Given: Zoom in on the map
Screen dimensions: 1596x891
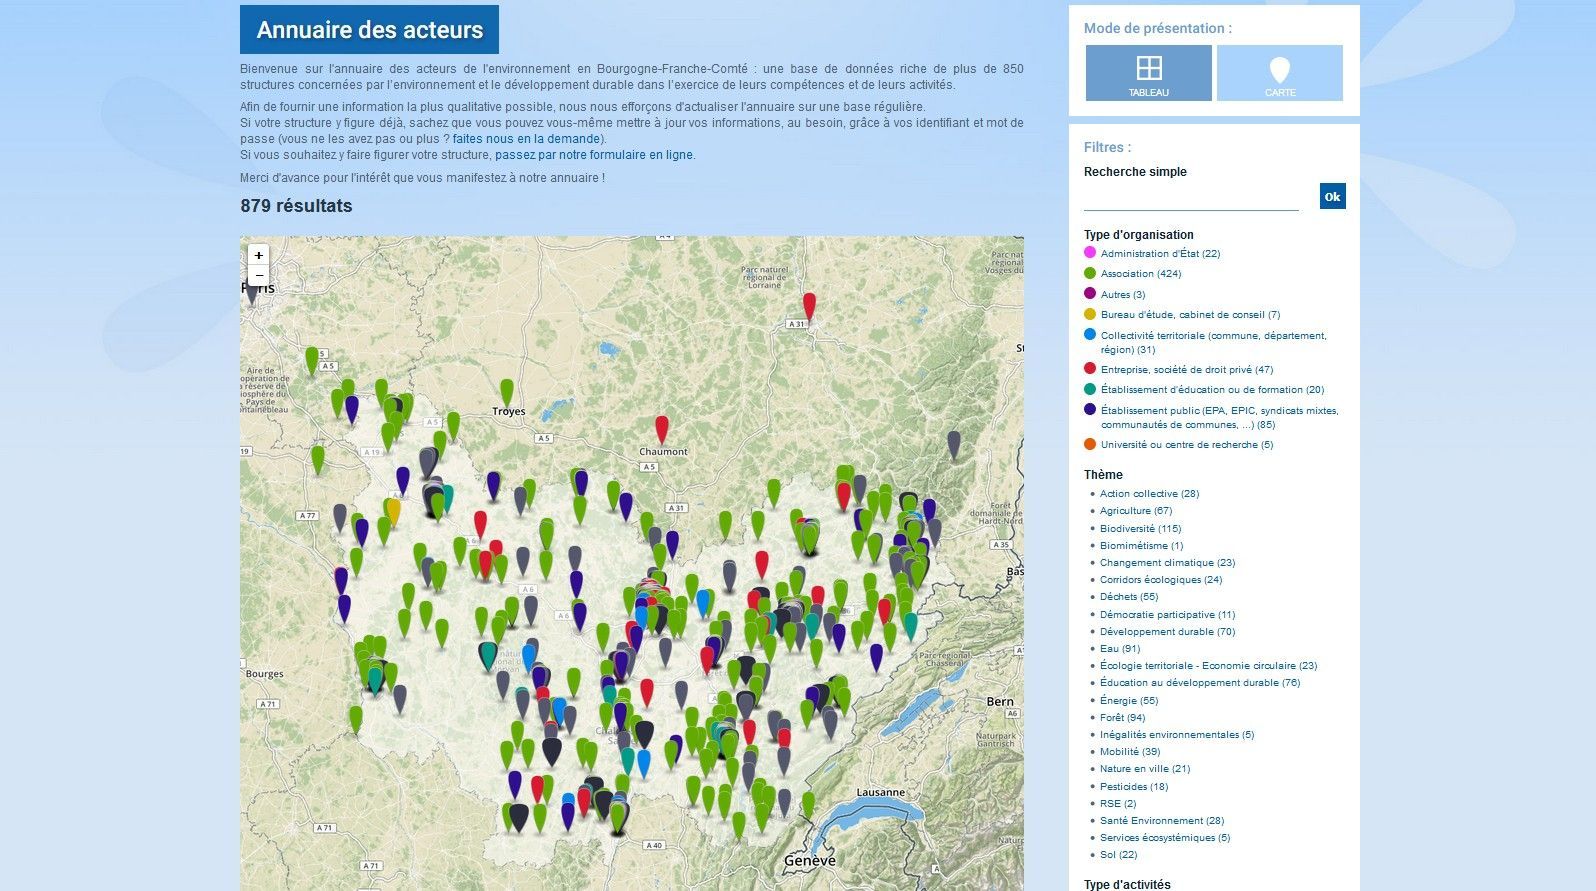Looking at the screenshot, I should click(258, 256).
